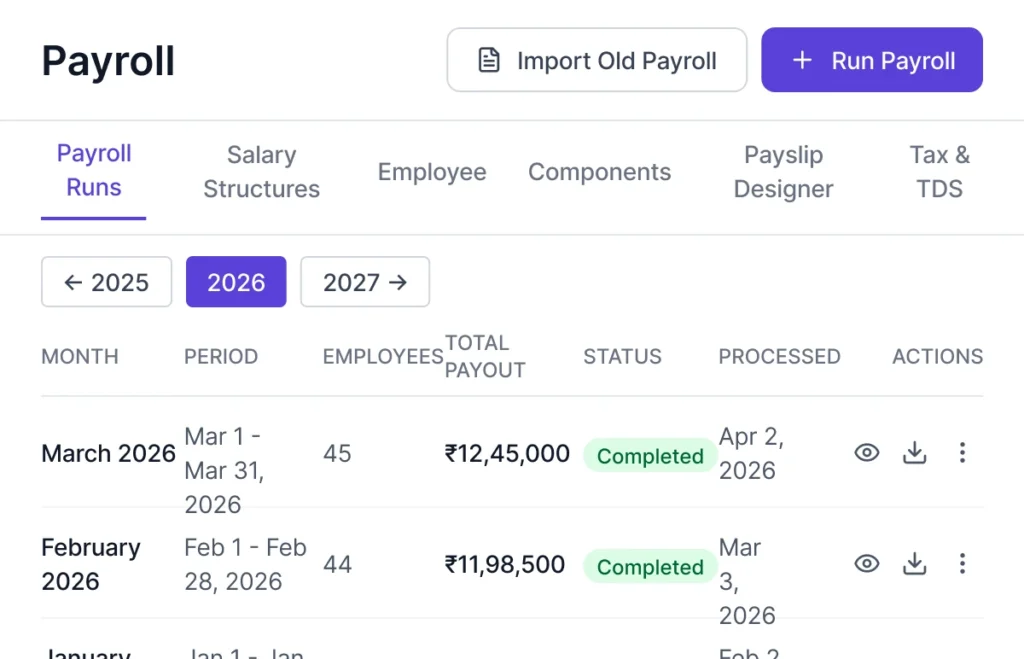
Task: Select the Components tab
Action: click(x=599, y=172)
